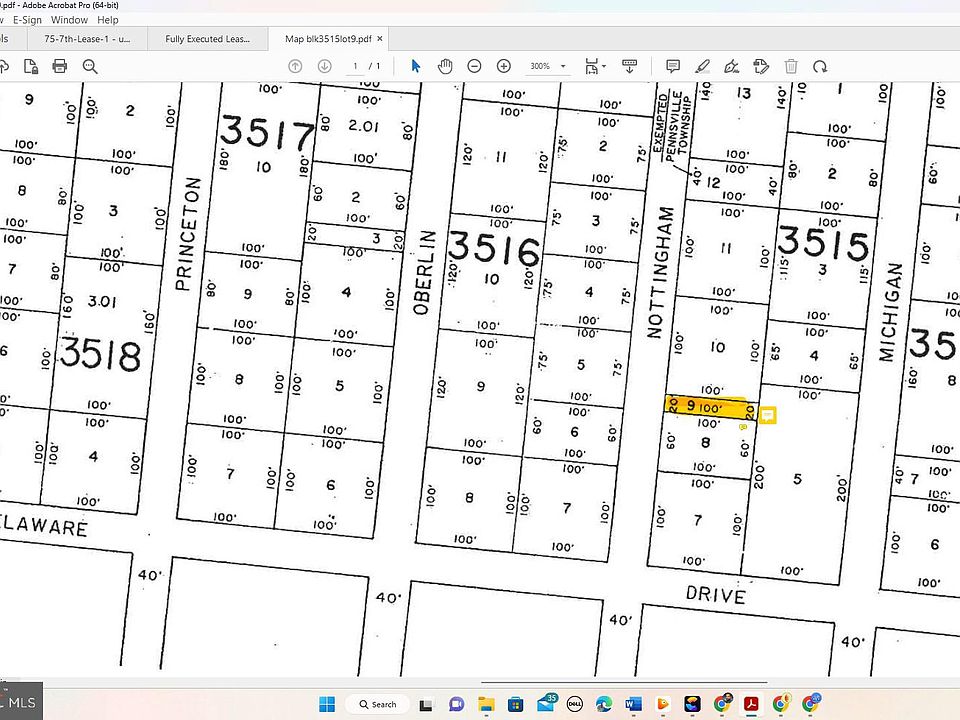Image resolution: width=960 pixels, height=720 pixels.
Task: Add a sticky note comment
Action: click(673, 66)
